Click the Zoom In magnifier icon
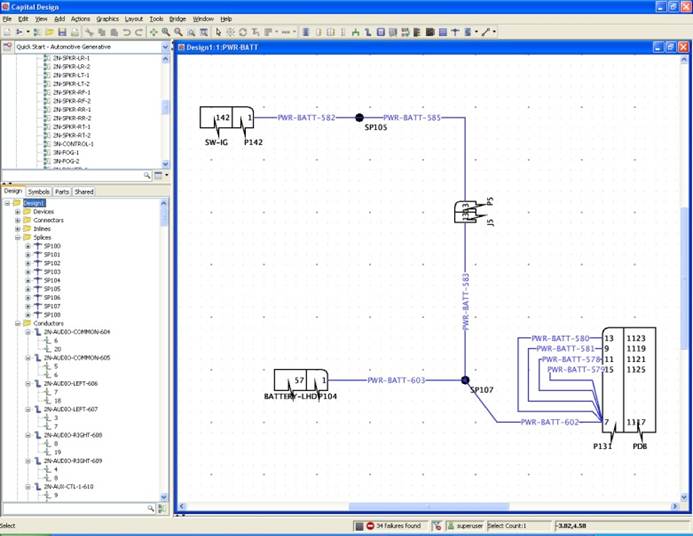693x536 pixels. pos(166,32)
